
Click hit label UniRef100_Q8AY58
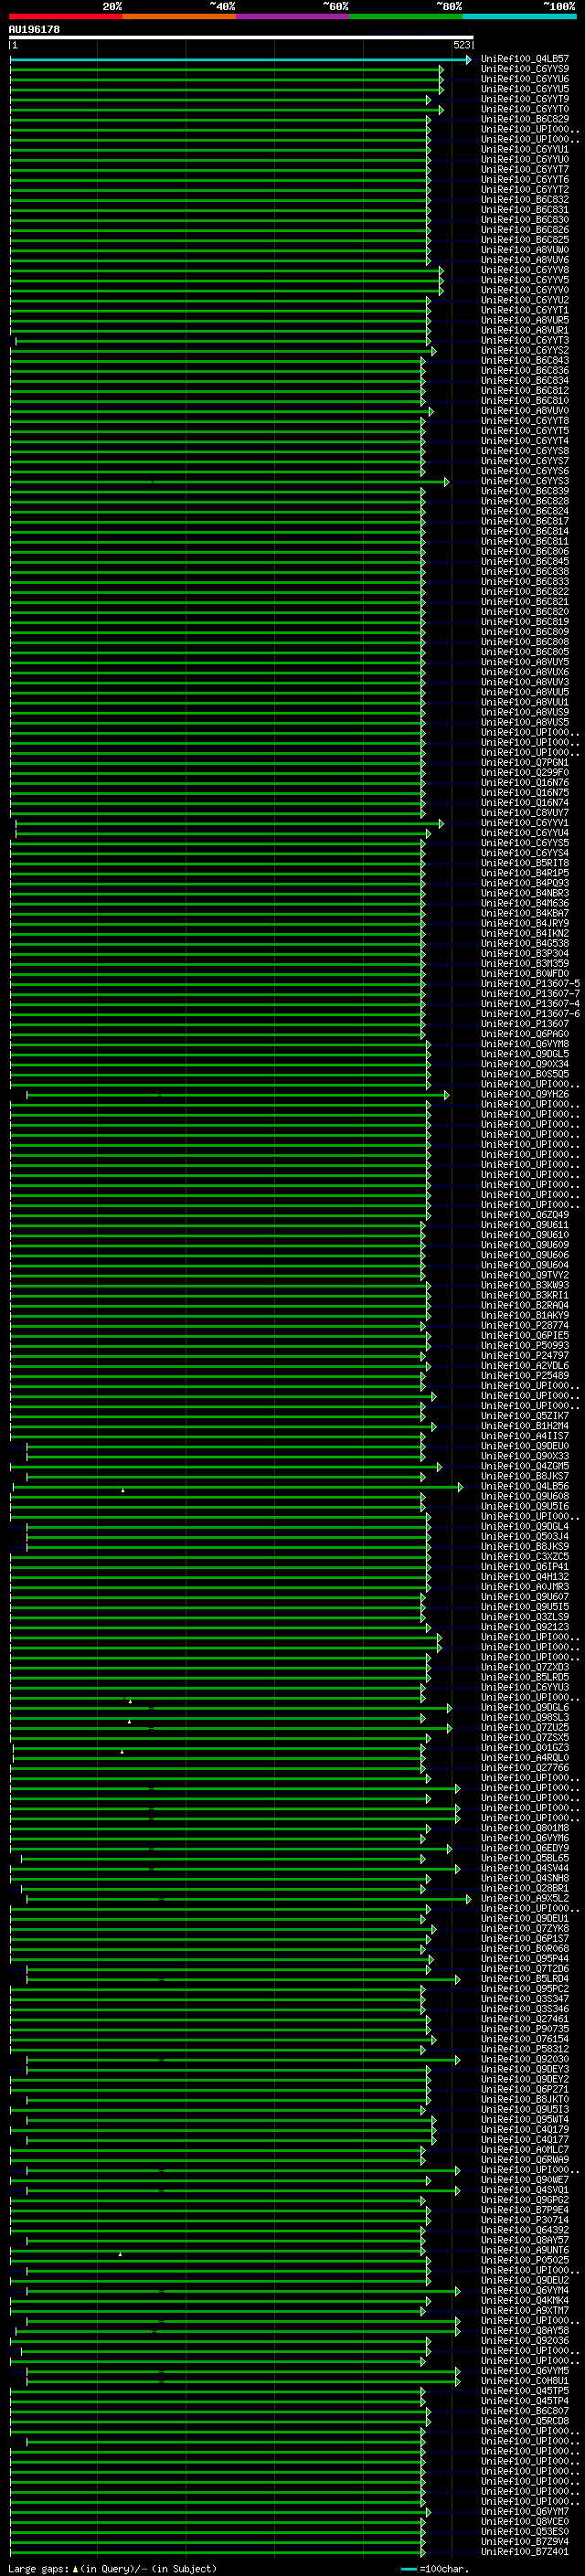click(525, 2330)
